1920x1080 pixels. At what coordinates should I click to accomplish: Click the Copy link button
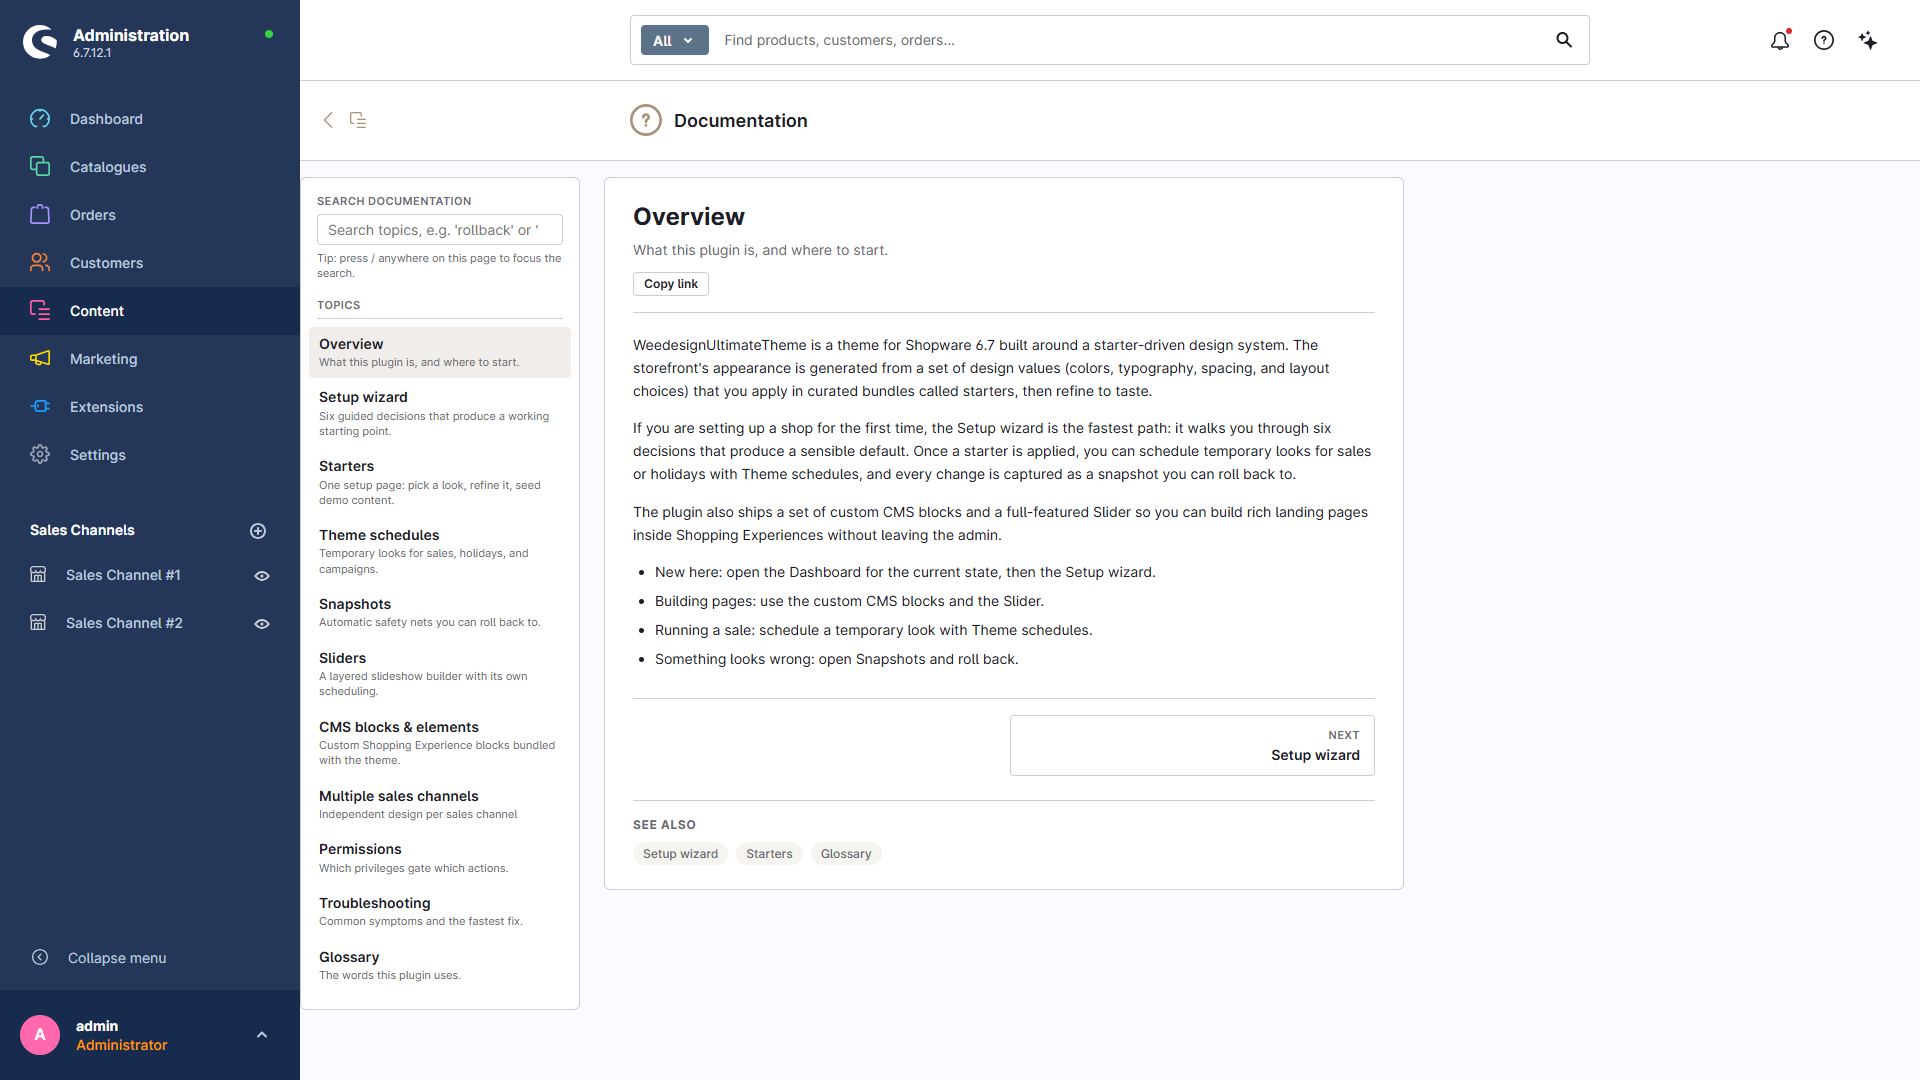(671, 284)
